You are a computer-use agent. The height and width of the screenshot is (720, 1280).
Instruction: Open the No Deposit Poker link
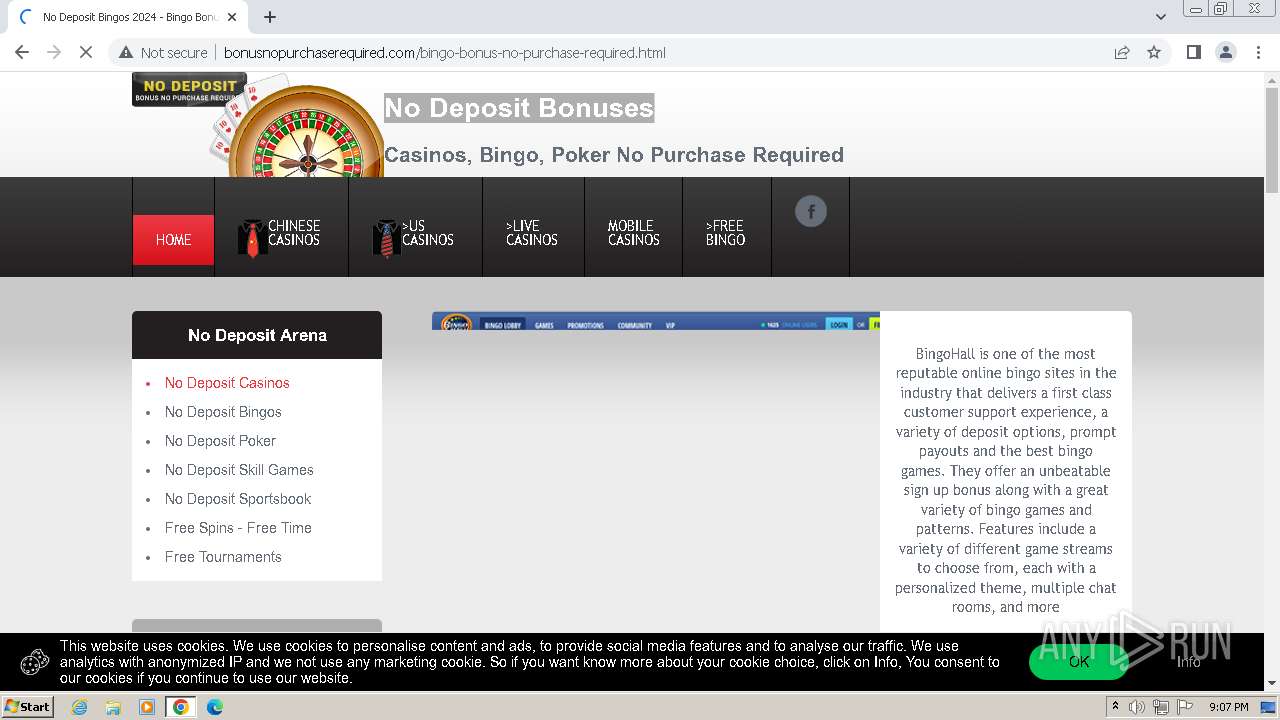coord(220,441)
